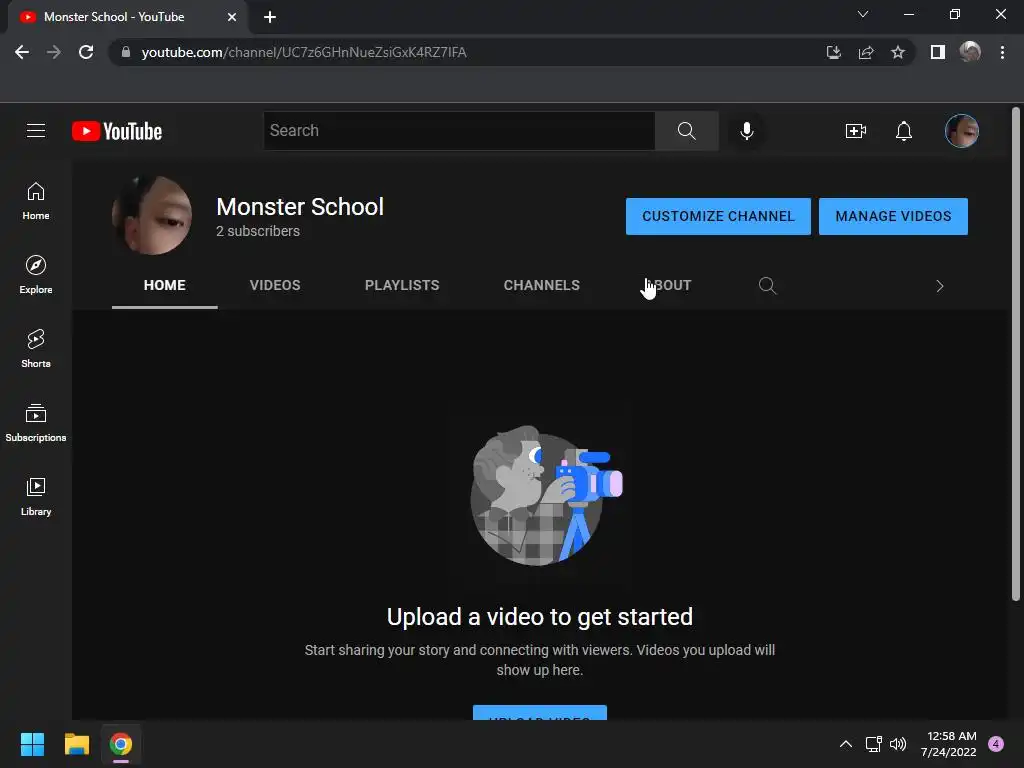Open Chrome profile avatar
Image resolution: width=1024 pixels, height=768 pixels.
970,52
